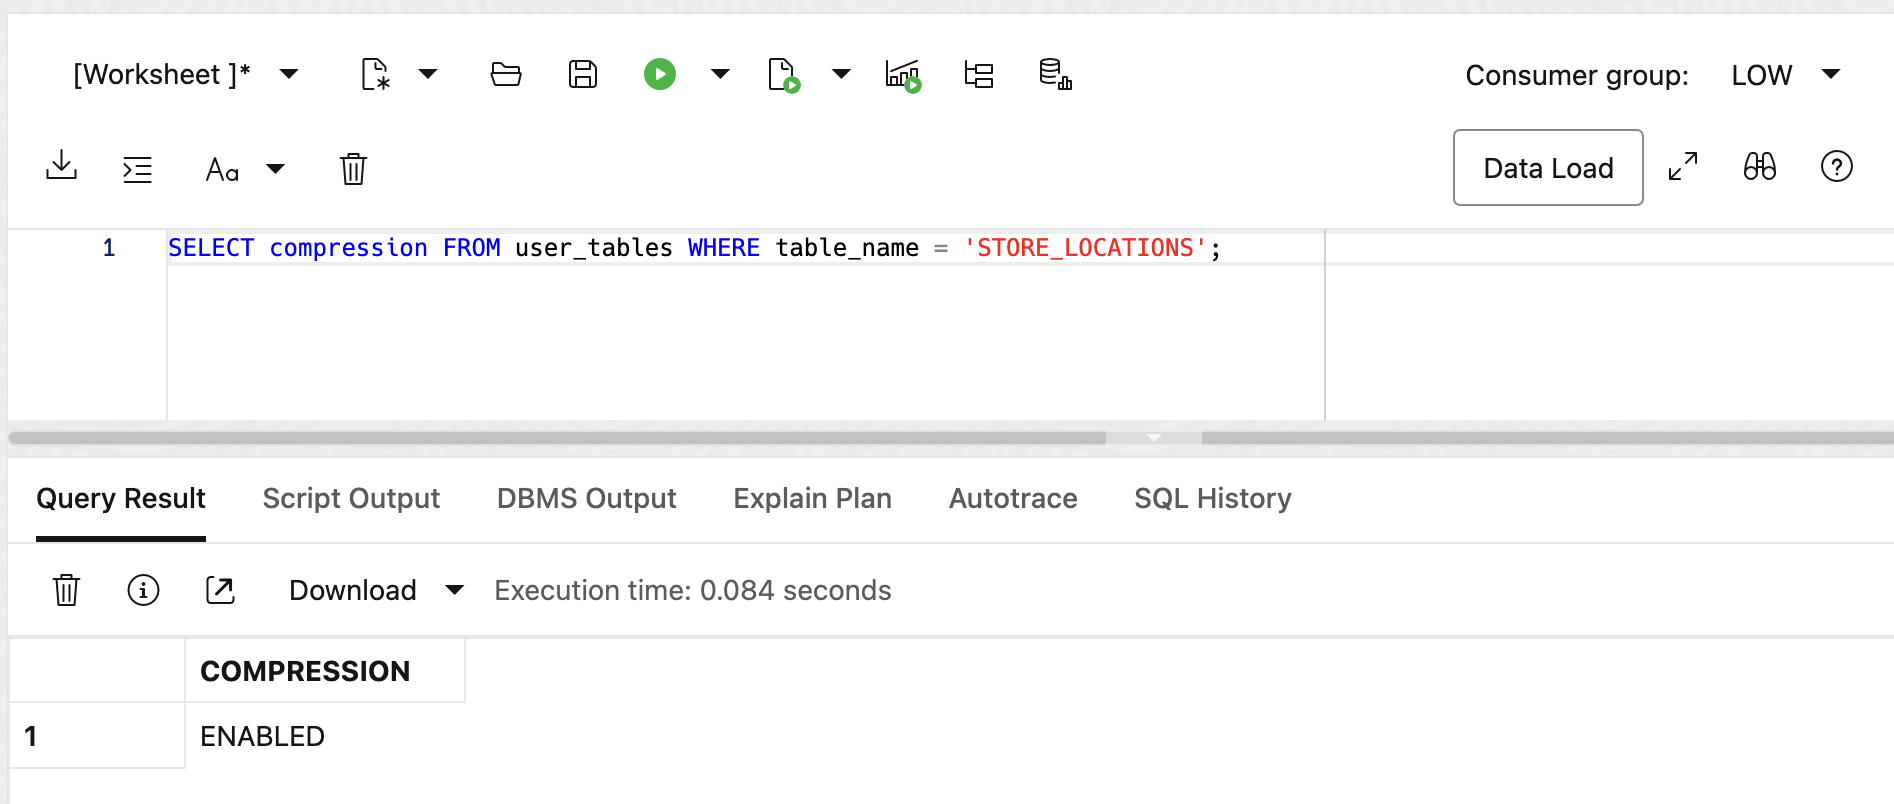Expand the text case options arrow
1894x804 pixels.
coord(275,169)
